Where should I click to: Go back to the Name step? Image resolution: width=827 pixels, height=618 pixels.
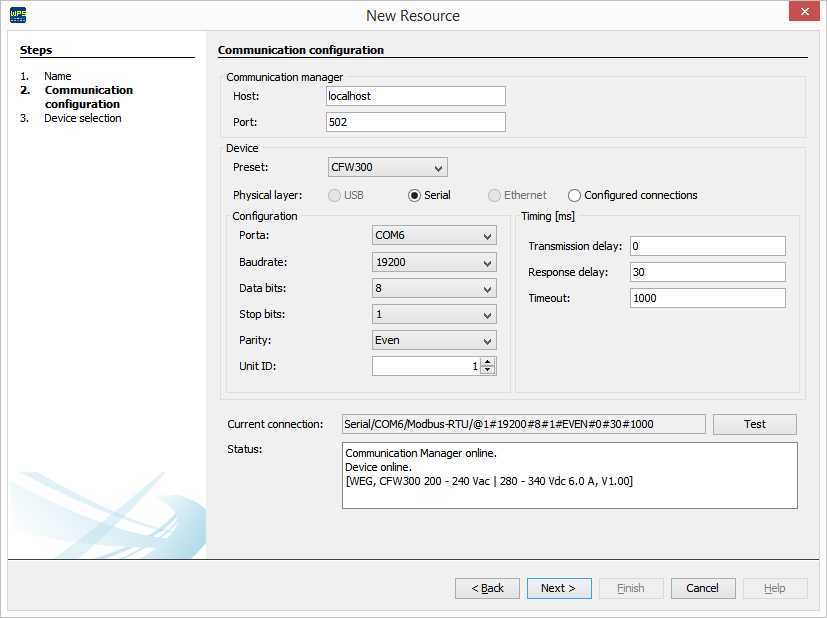(x=487, y=588)
